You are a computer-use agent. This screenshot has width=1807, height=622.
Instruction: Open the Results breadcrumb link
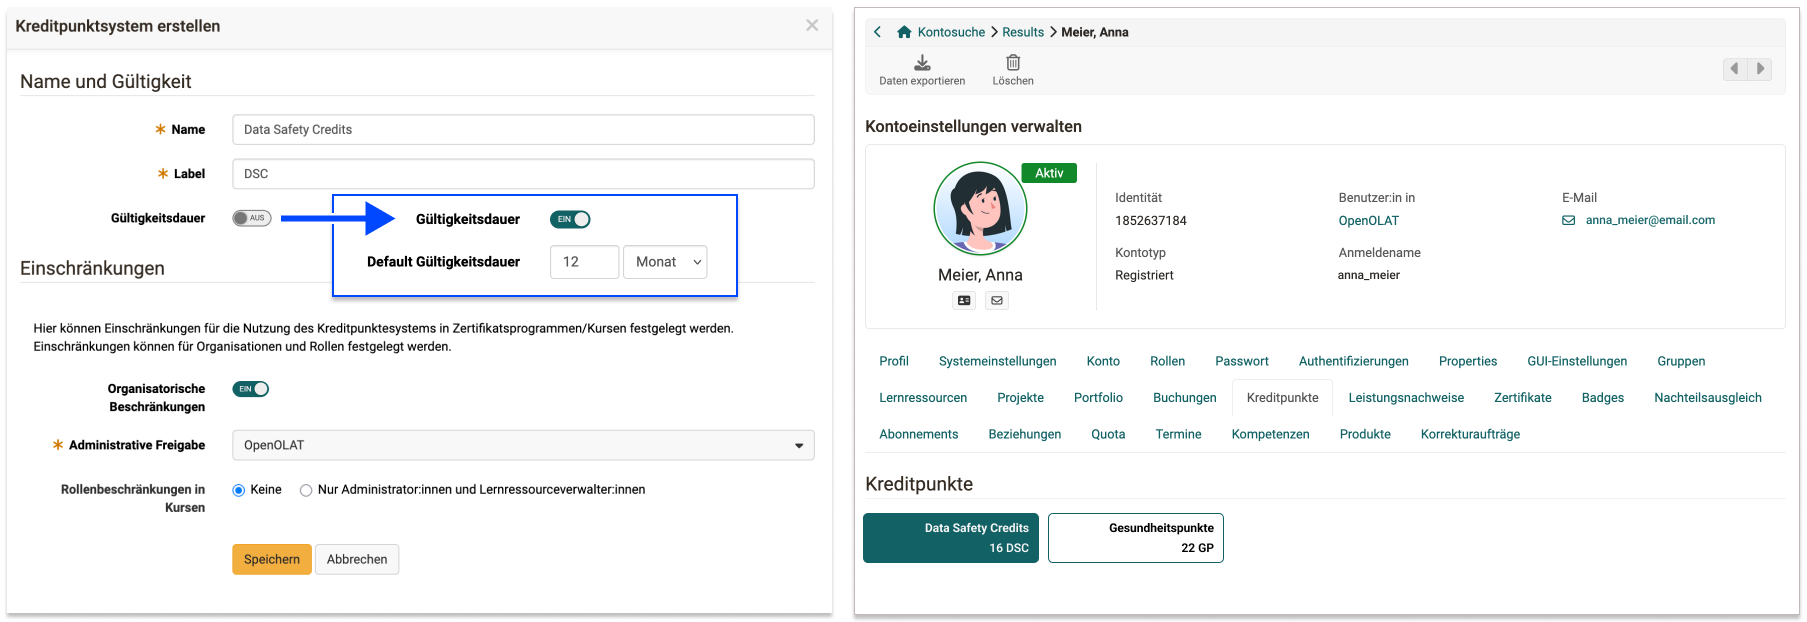[x=1023, y=32]
